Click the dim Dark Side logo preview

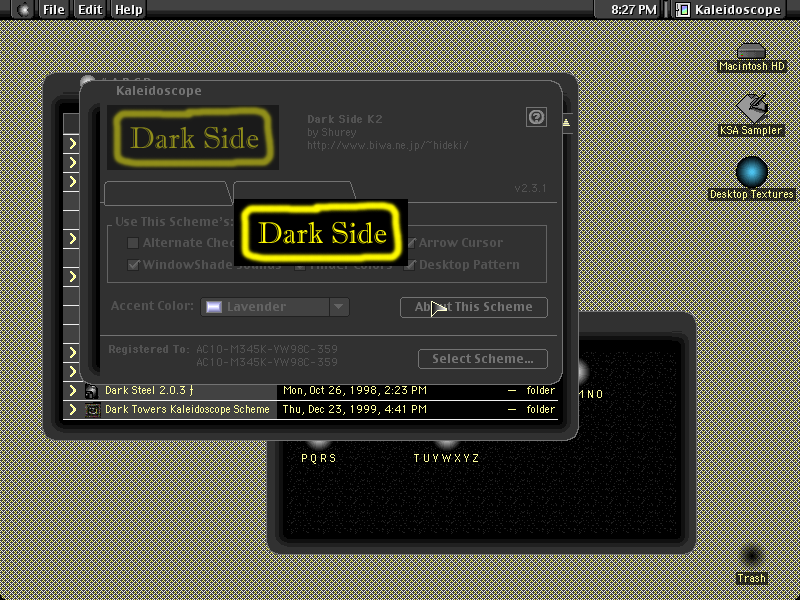tap(193, 137)
